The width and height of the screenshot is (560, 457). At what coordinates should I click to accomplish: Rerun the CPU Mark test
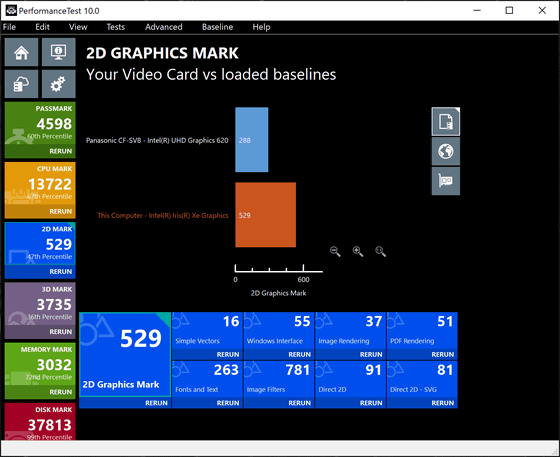pyautogui.click(x=60, y=211)
